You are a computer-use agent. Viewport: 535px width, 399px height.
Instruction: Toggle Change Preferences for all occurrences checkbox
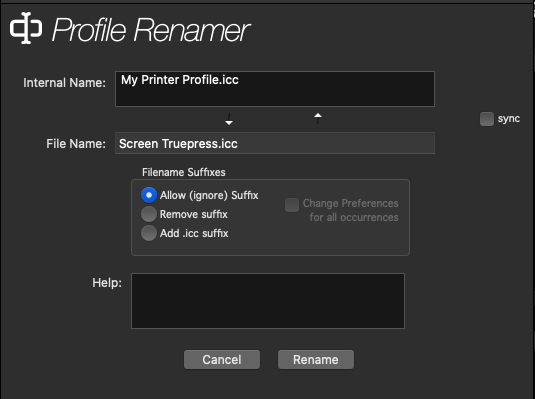pyautogui.click(x=292, y=205)
